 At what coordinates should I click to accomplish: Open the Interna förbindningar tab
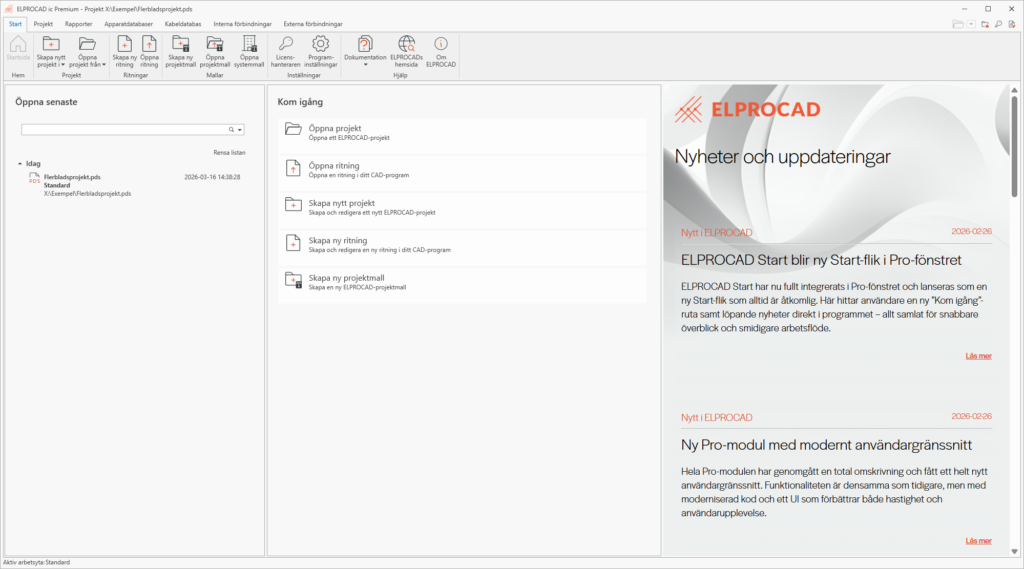click(x=242, y=24)
